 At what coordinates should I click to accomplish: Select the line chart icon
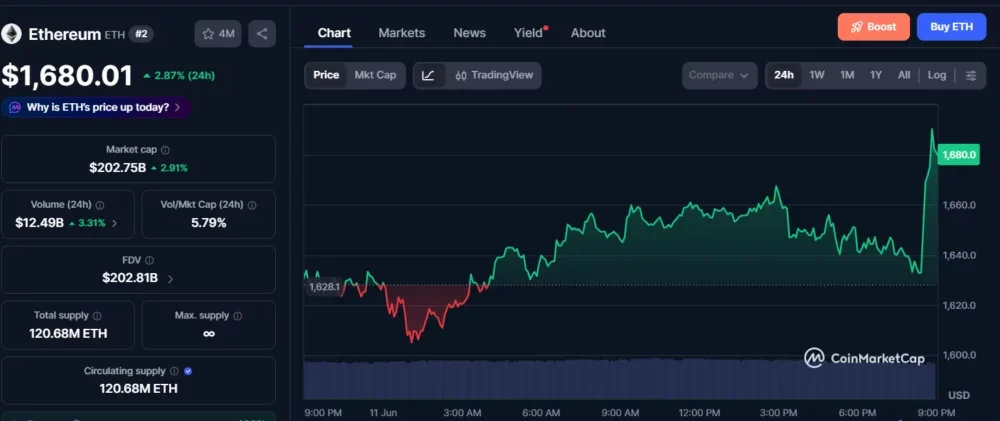click(x=429, y=75)
